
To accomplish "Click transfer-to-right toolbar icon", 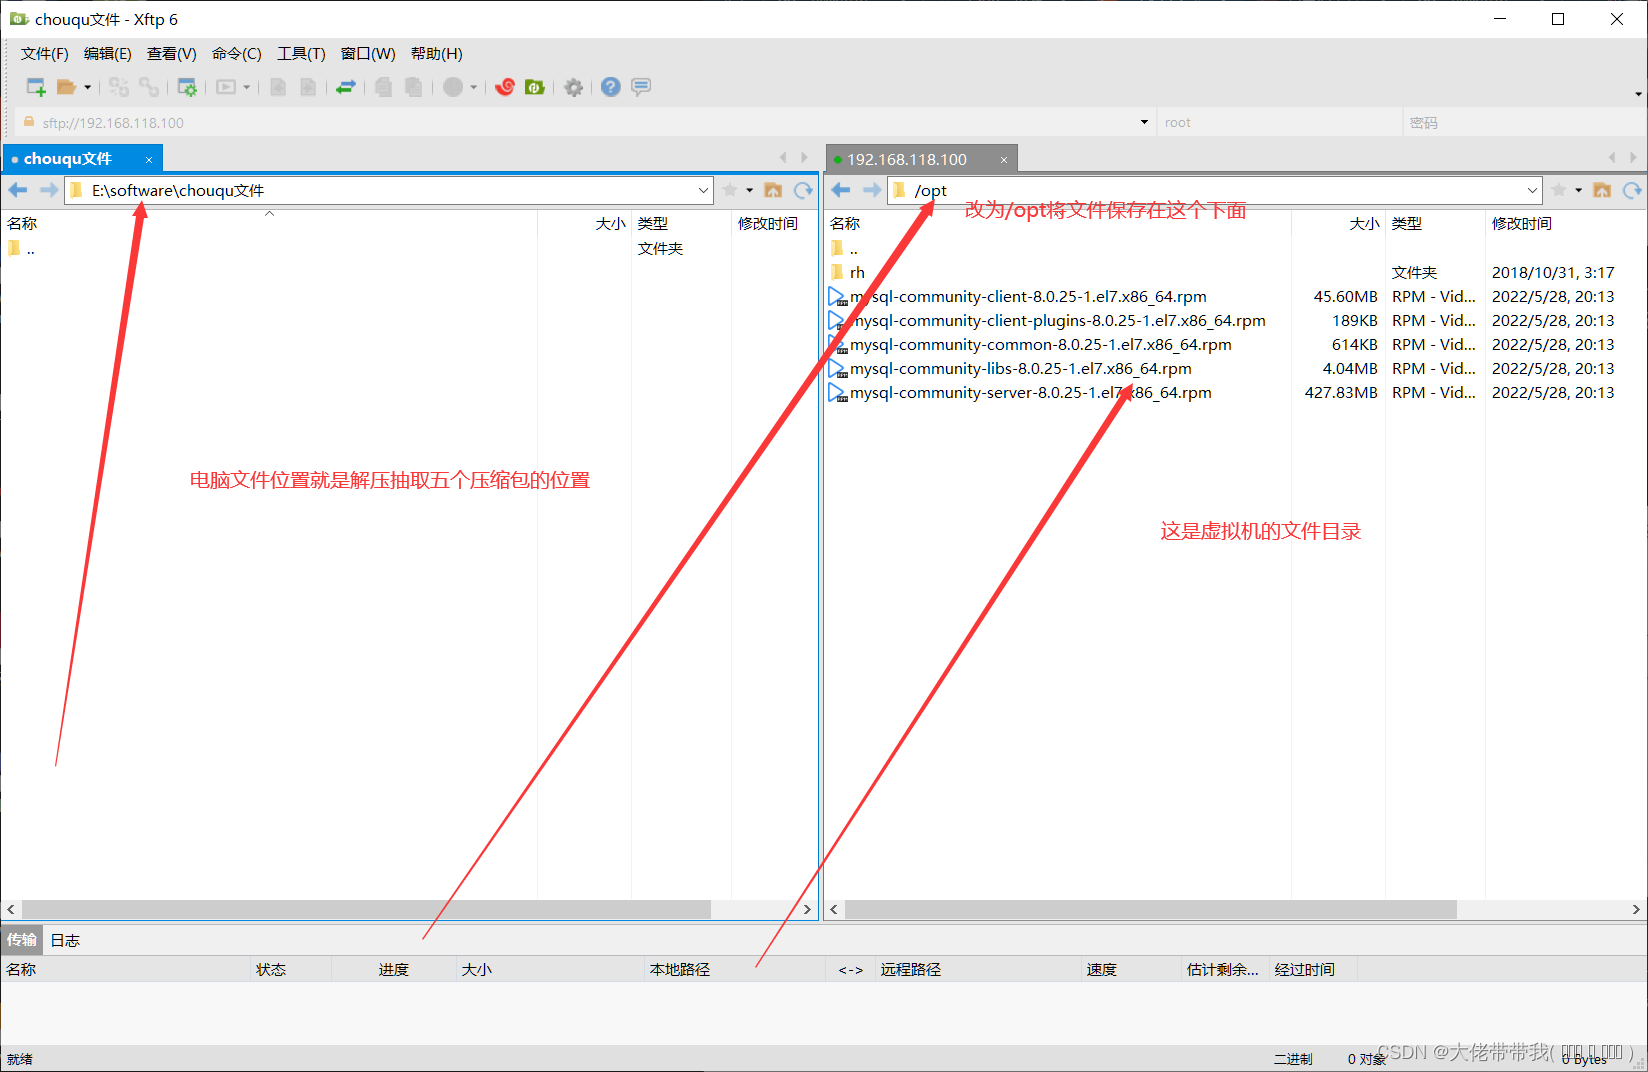I will click(308, 87).
